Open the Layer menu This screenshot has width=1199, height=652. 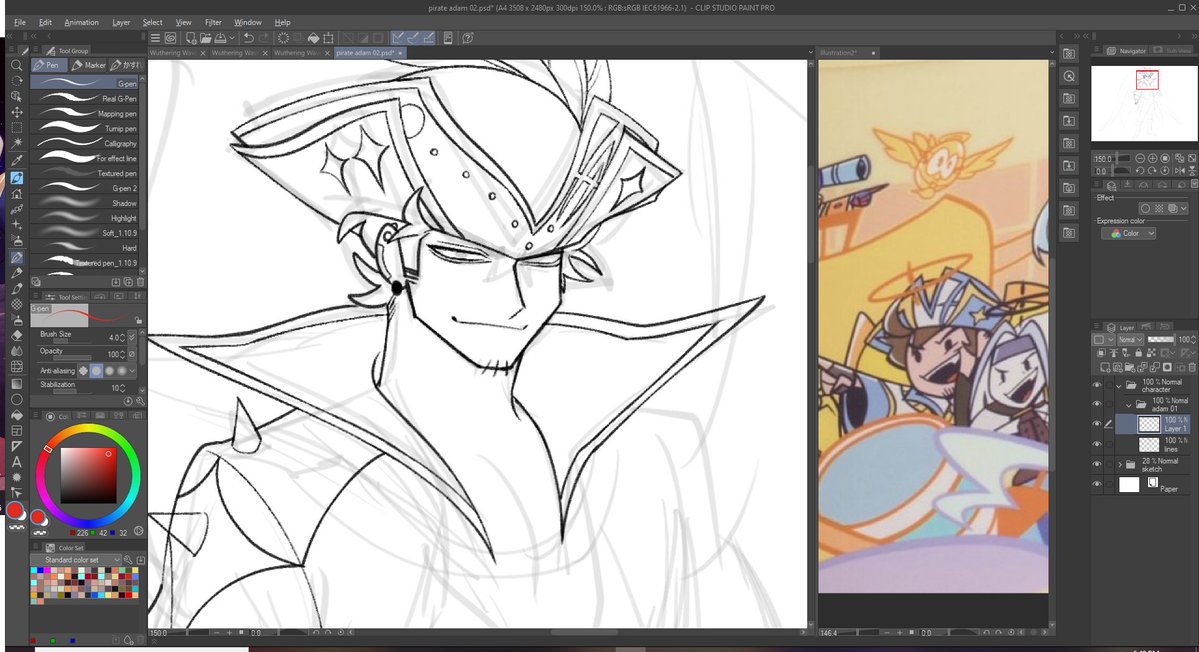click(x=121, y=22)
